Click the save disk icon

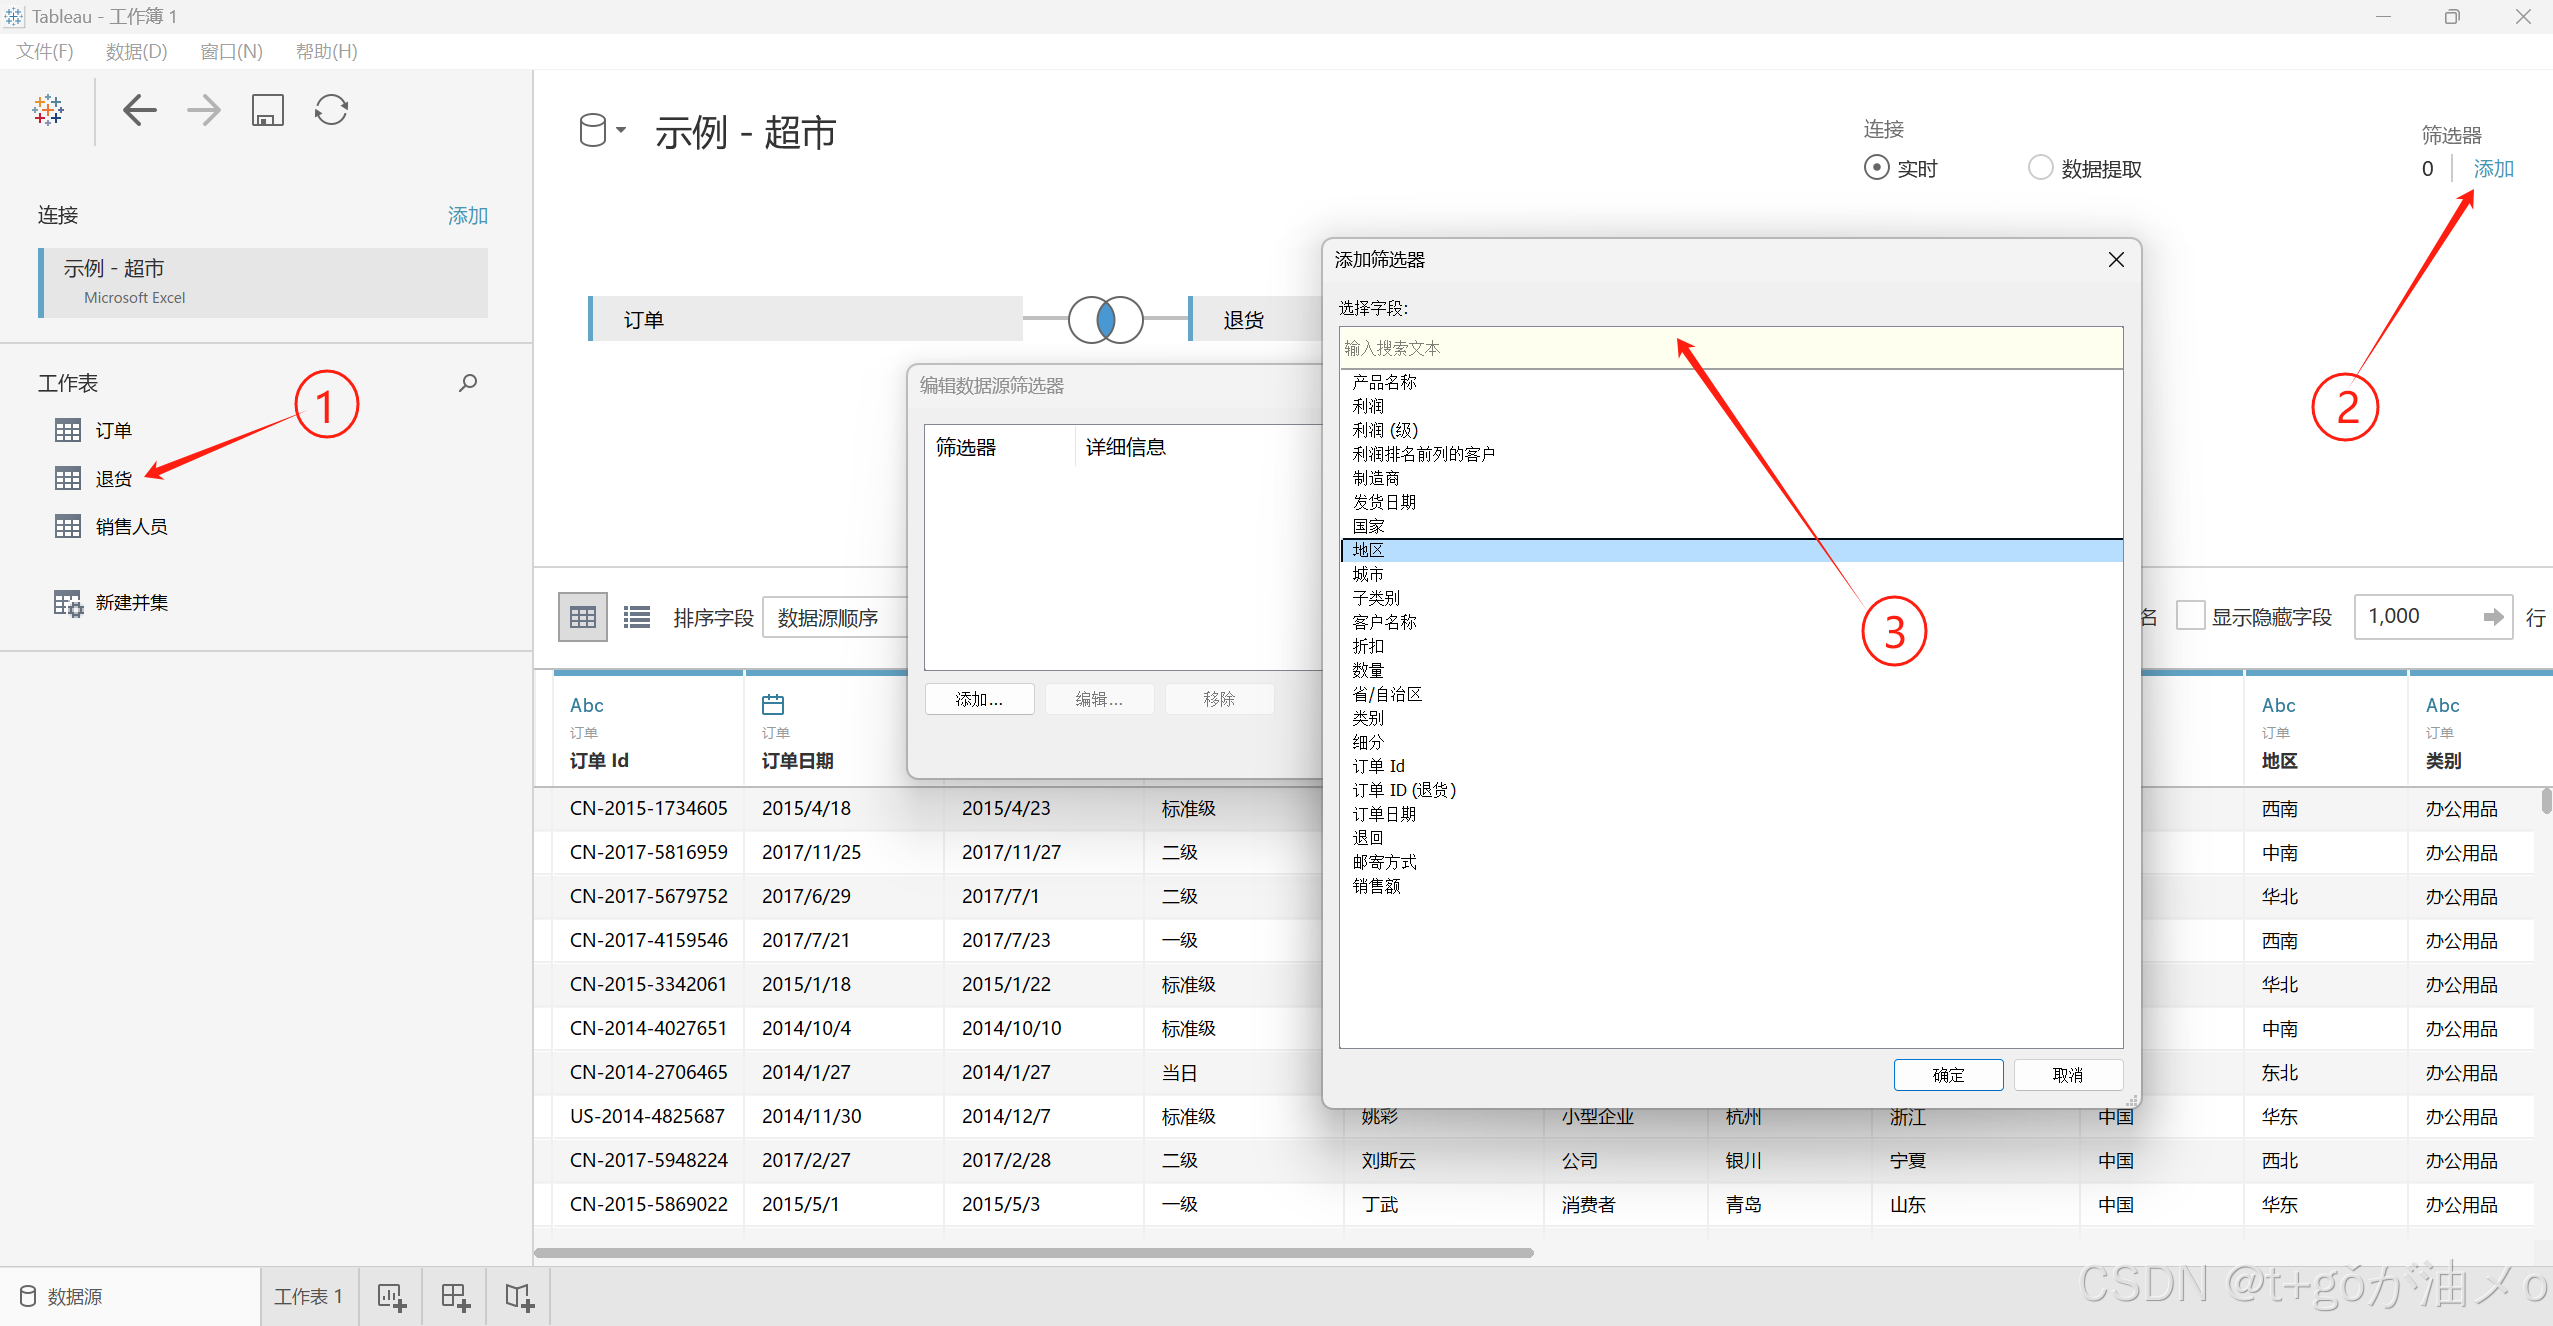click(267, 110)
